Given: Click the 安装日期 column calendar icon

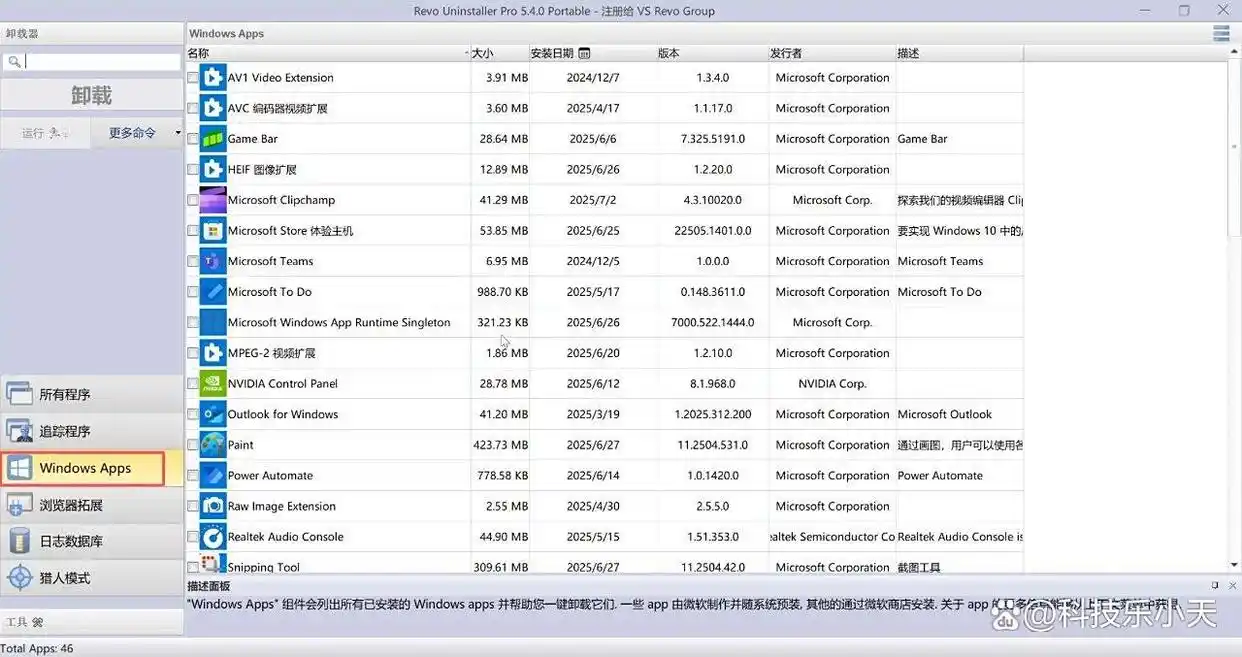Looking at the screenshot, I should (584, 53).
